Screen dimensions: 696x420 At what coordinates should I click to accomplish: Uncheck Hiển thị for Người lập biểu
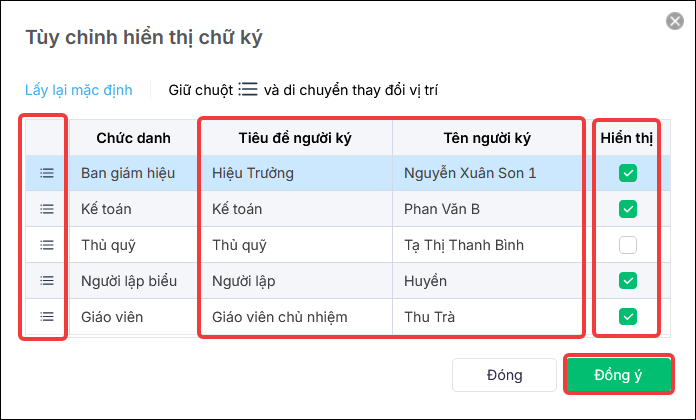[628, 281]
